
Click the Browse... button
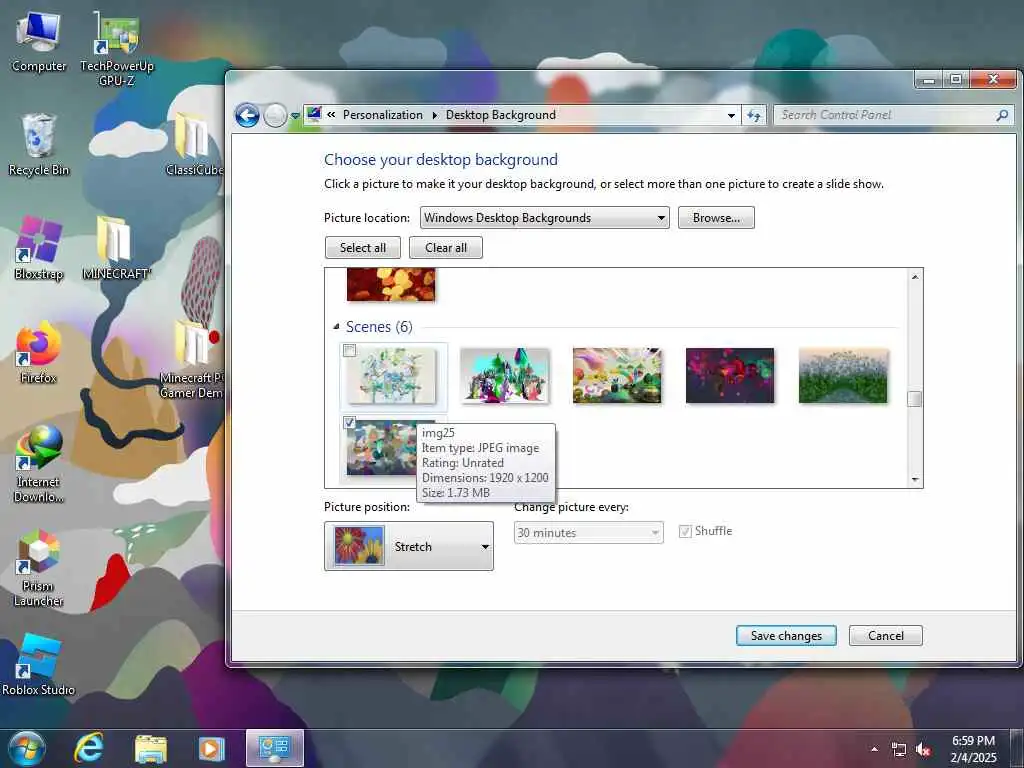pyautogui.click(x=716, y=217)
